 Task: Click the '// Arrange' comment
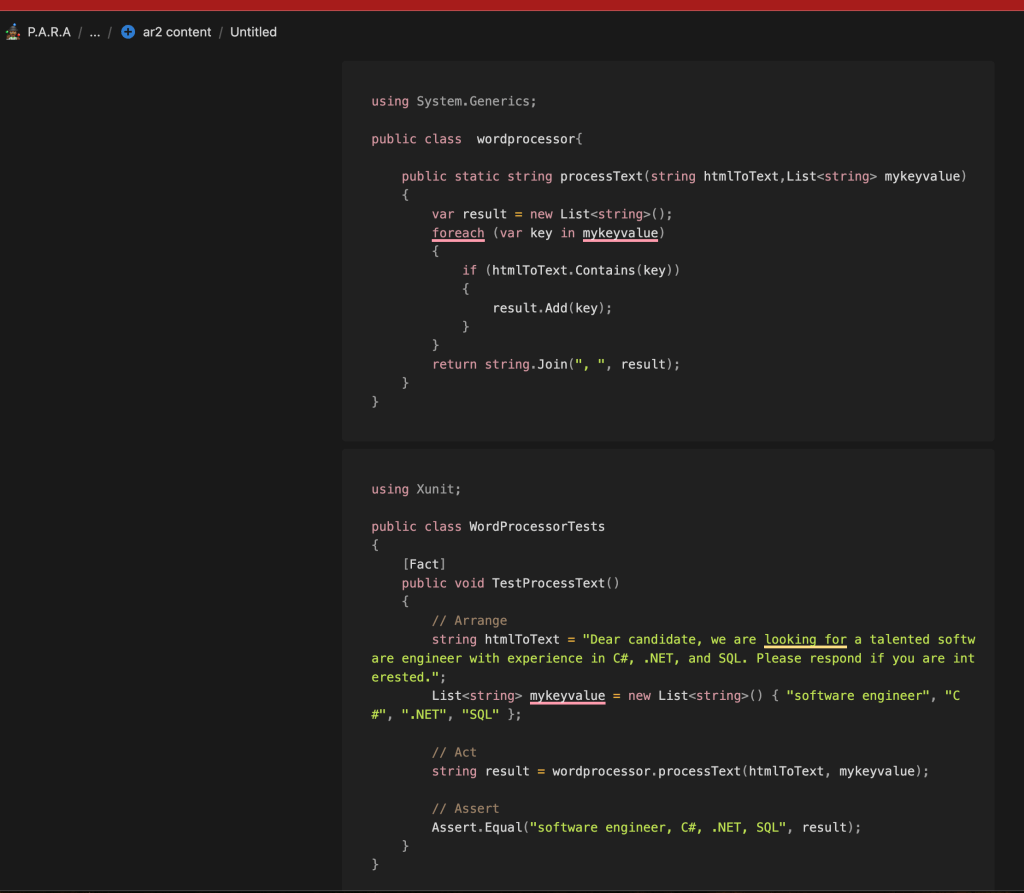click(469, 621)
